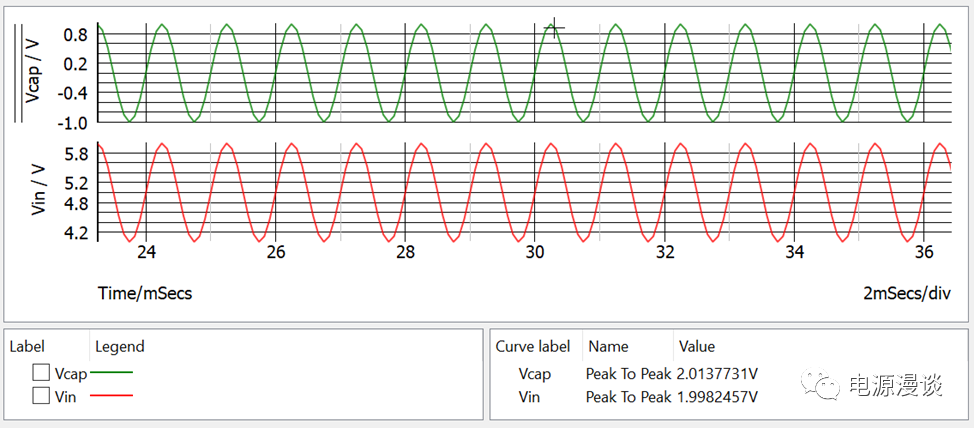The width and height of the screenshot is (974, 428).
Task: Click the Name column header in measurements
Action: 607,346
